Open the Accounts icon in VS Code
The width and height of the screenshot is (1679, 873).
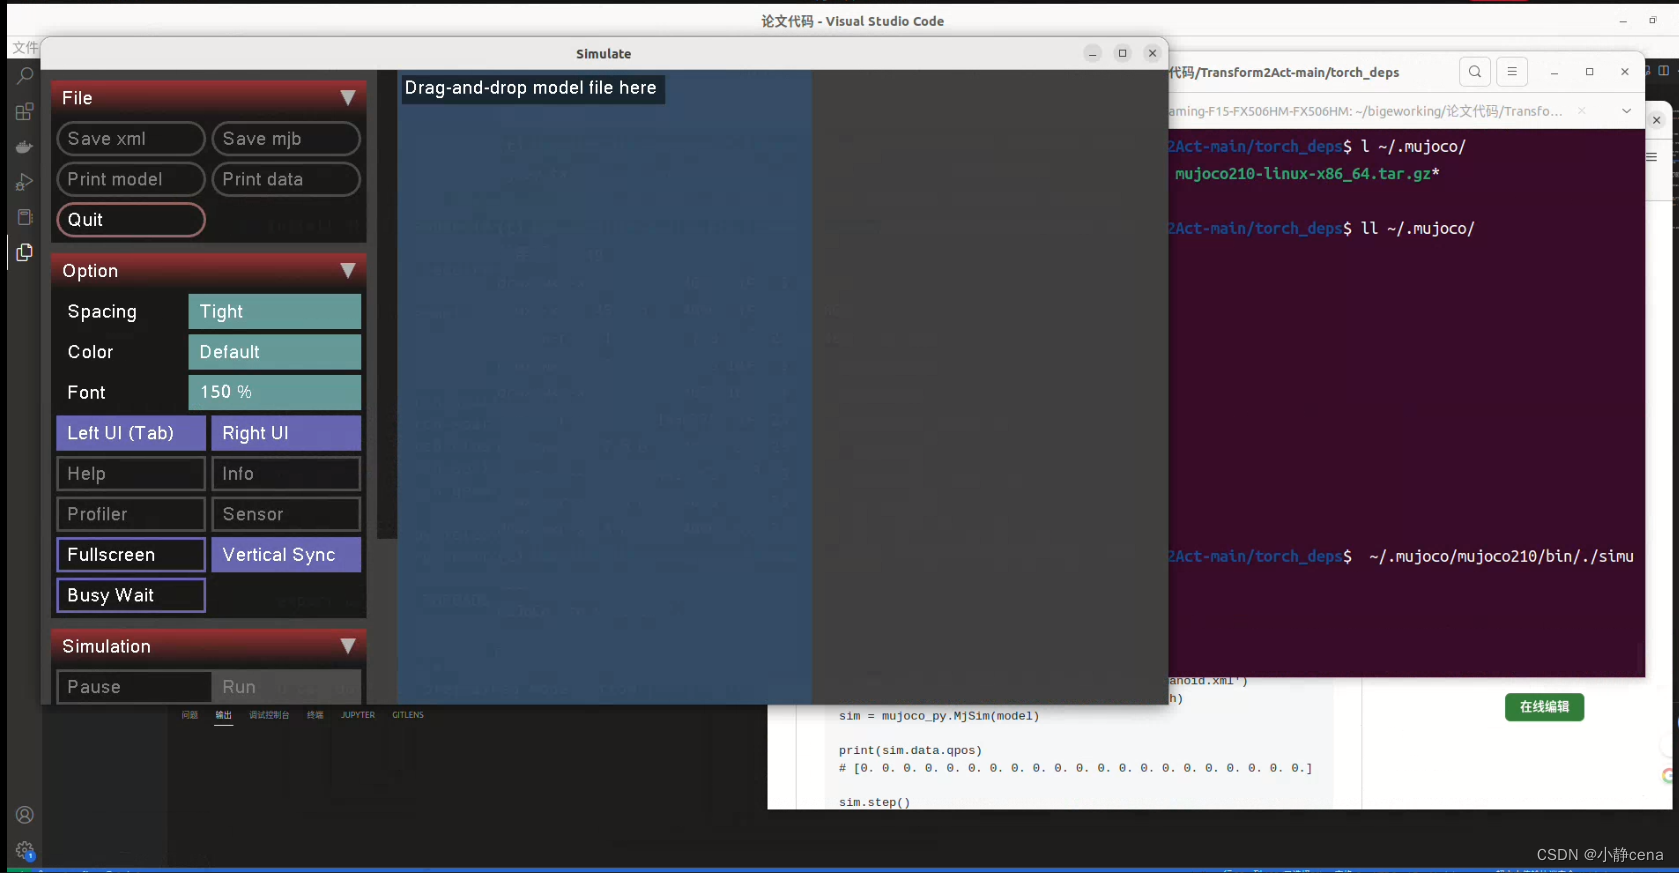click(x=25, y=815)
